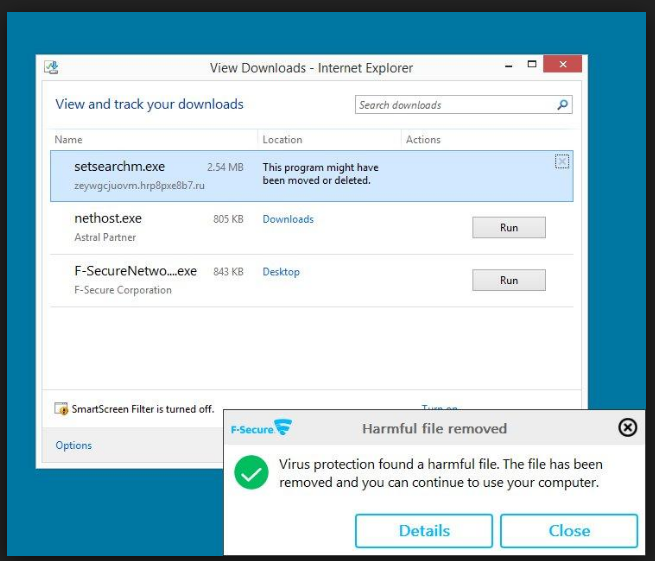
Task: Run the F-SecureNetwo....exe download
Action: point(508,280)
